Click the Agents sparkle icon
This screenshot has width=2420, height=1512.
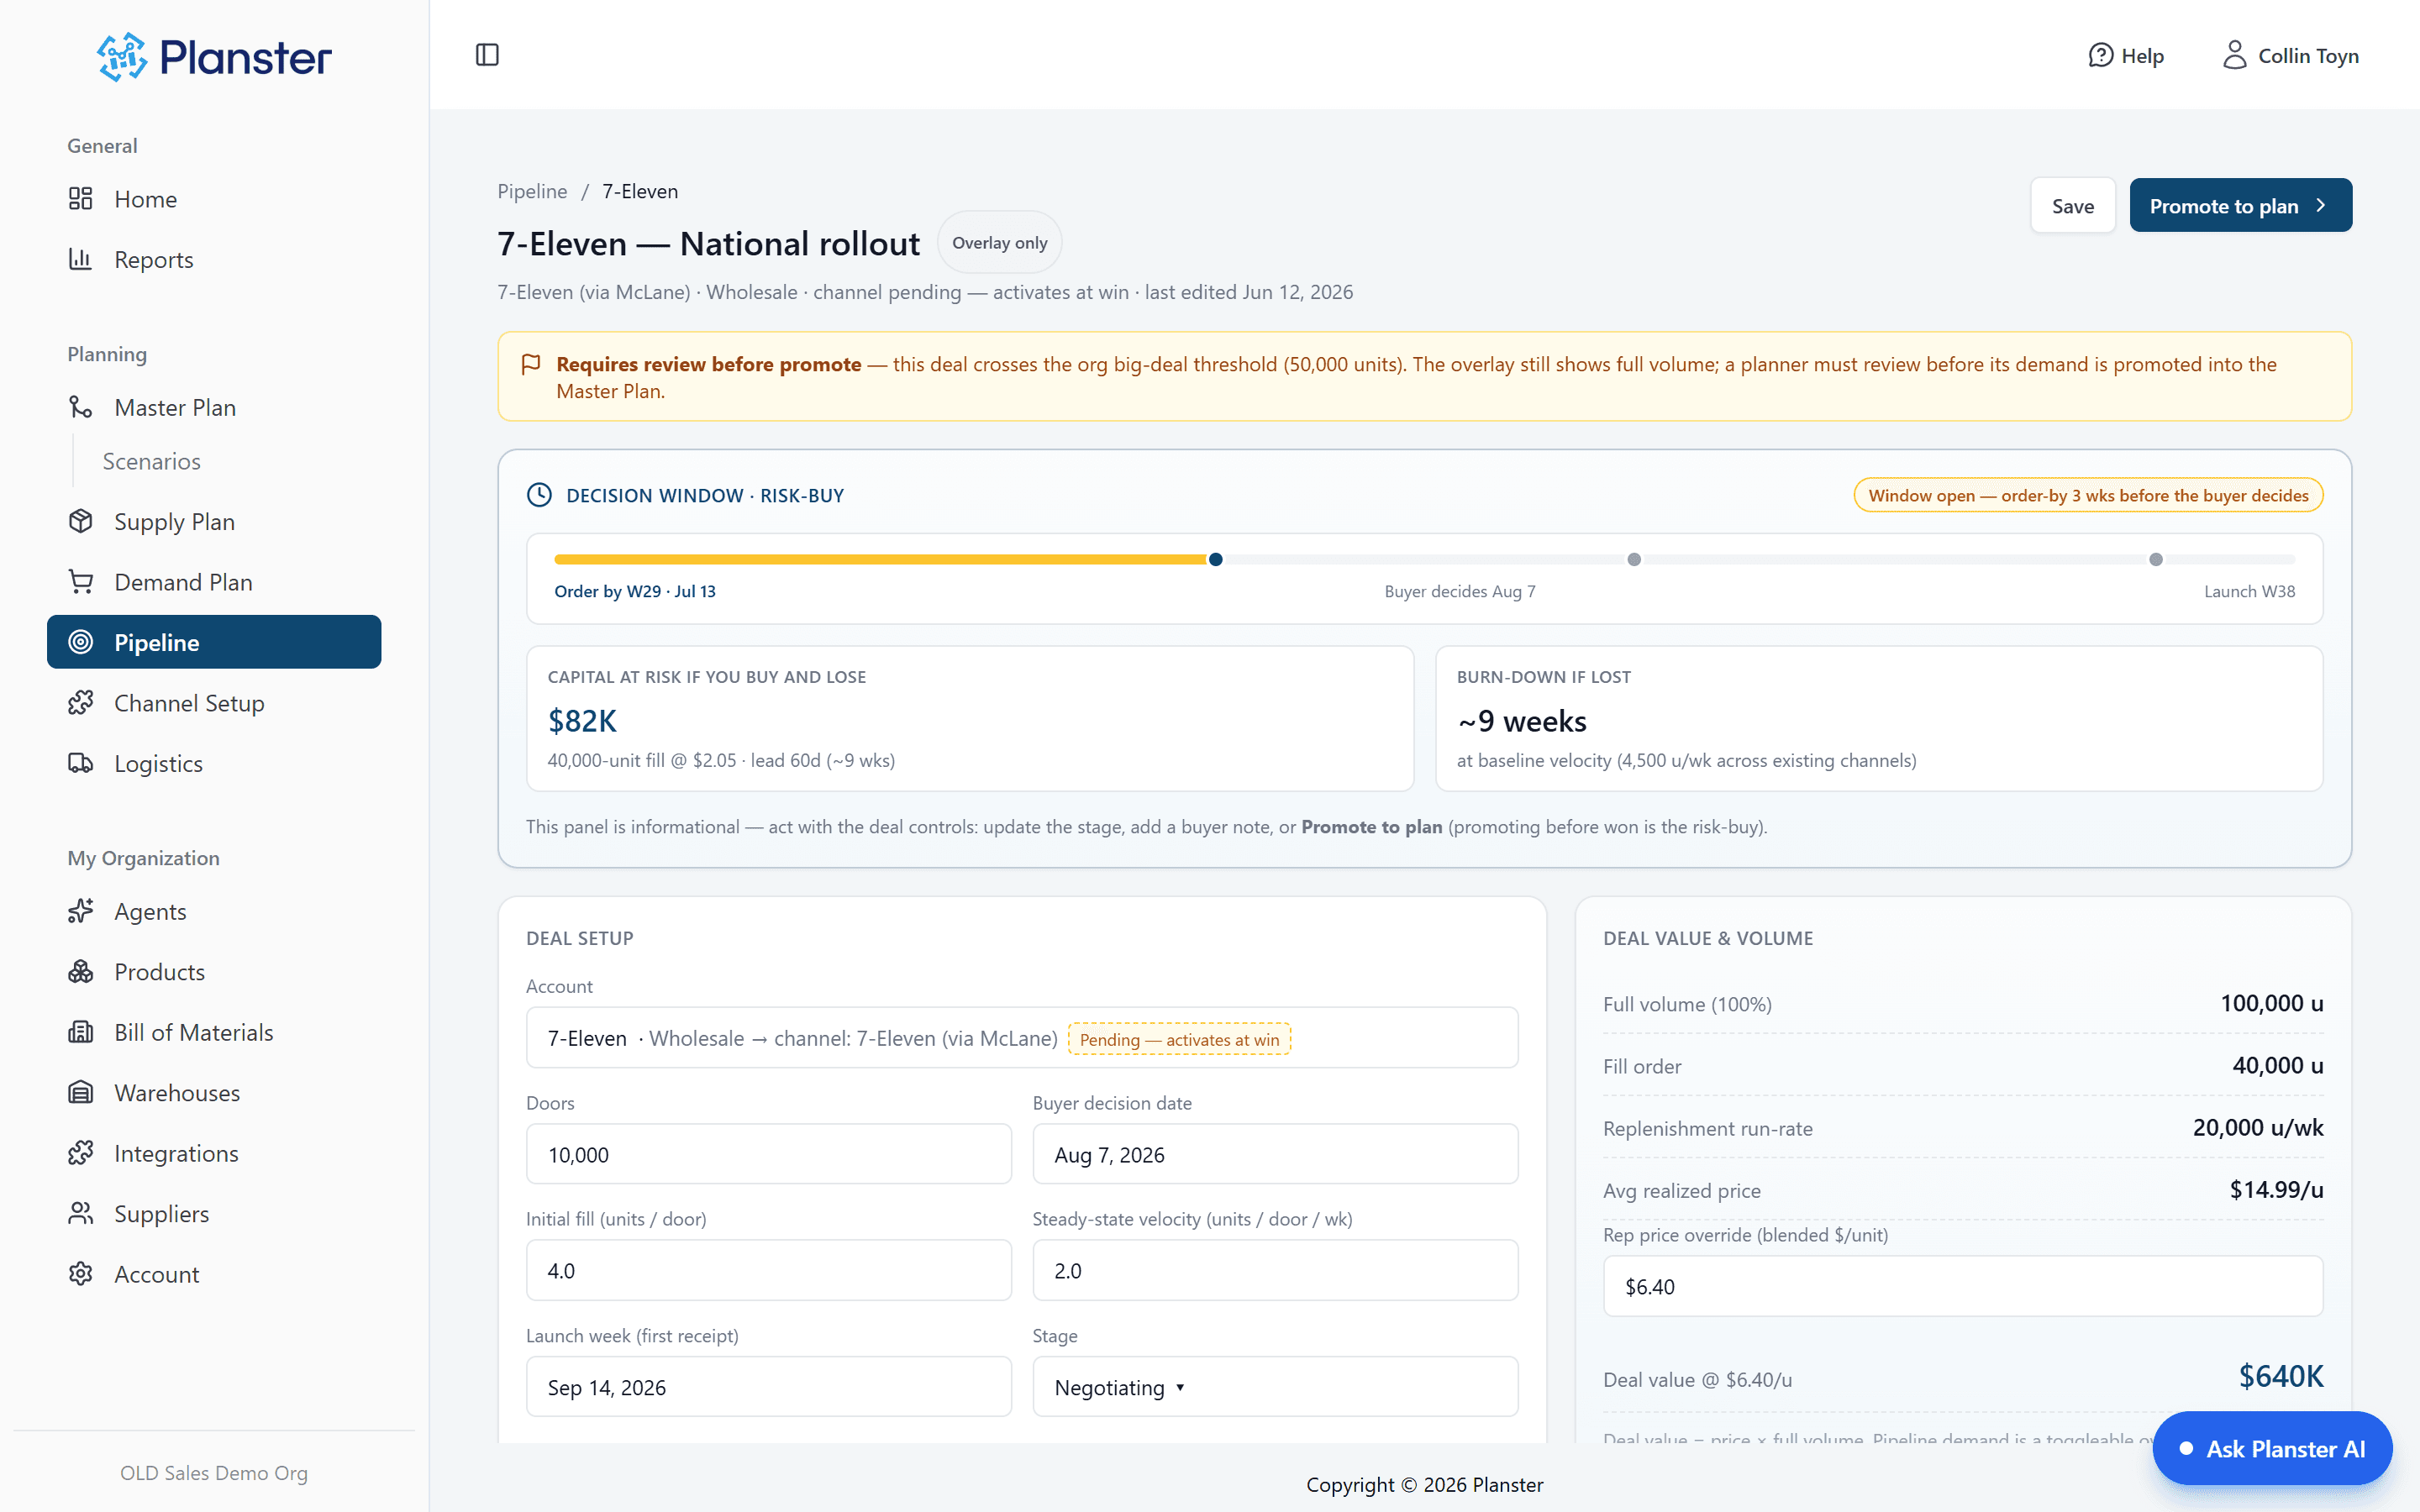coord(81,912)
